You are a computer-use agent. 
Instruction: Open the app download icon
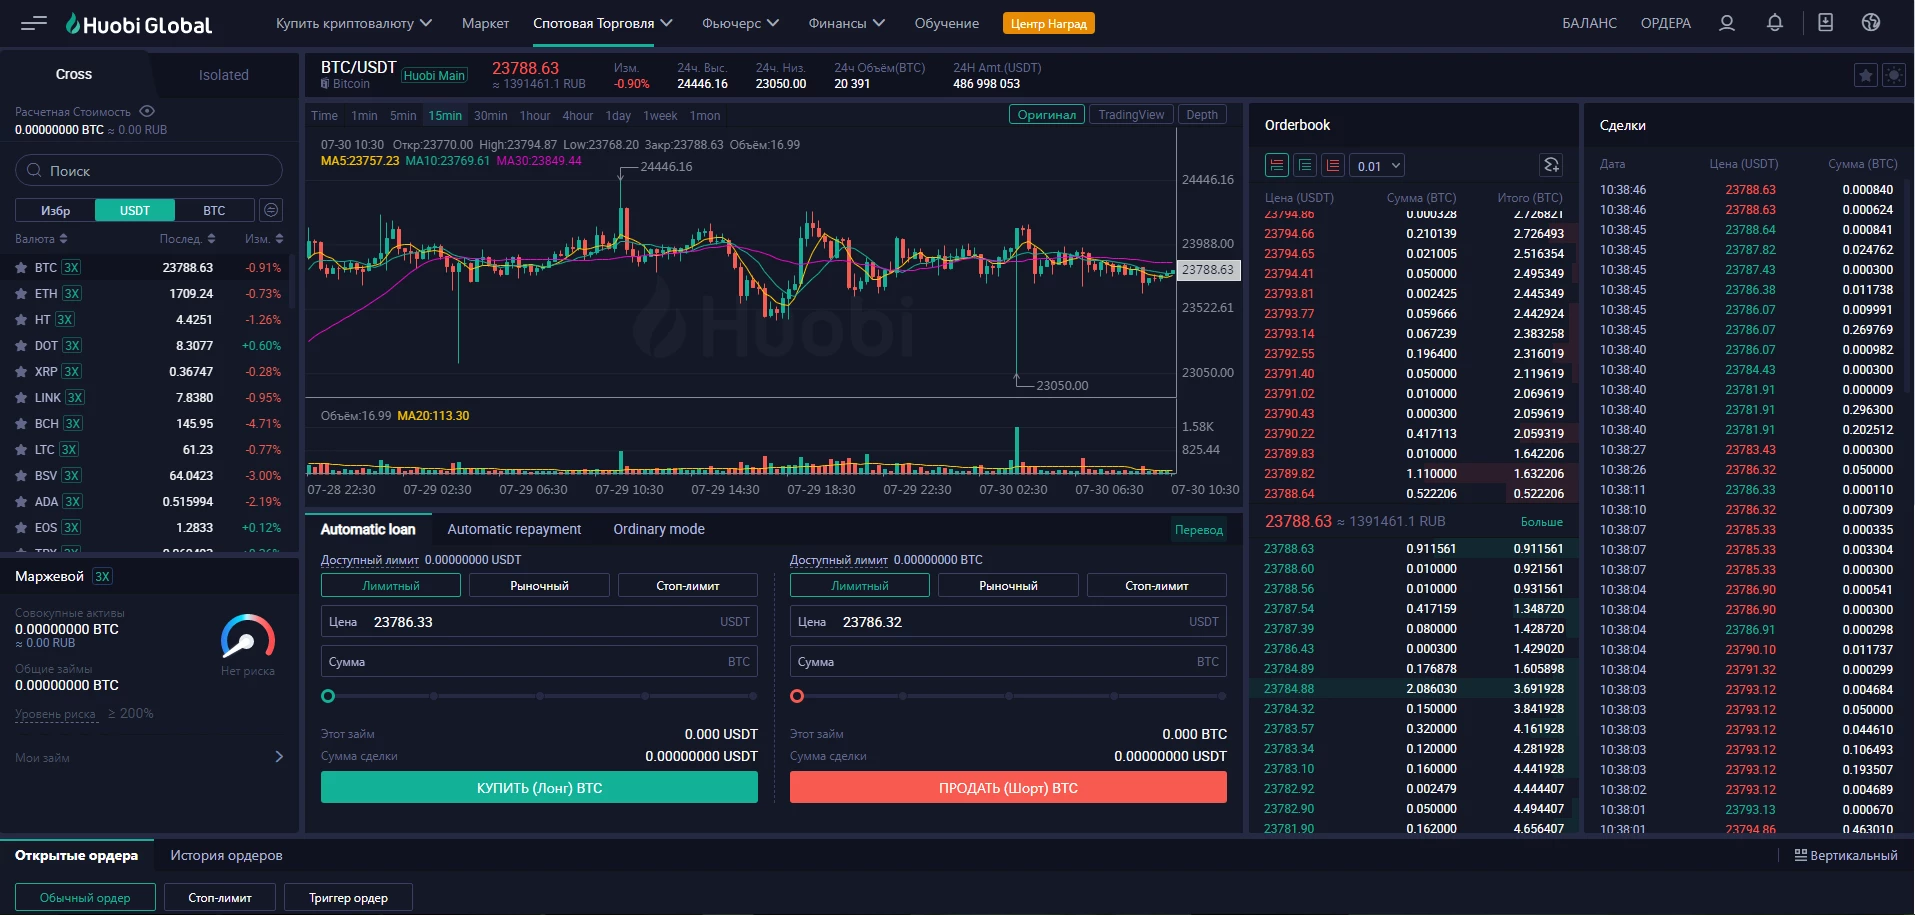pos(1825,23)
